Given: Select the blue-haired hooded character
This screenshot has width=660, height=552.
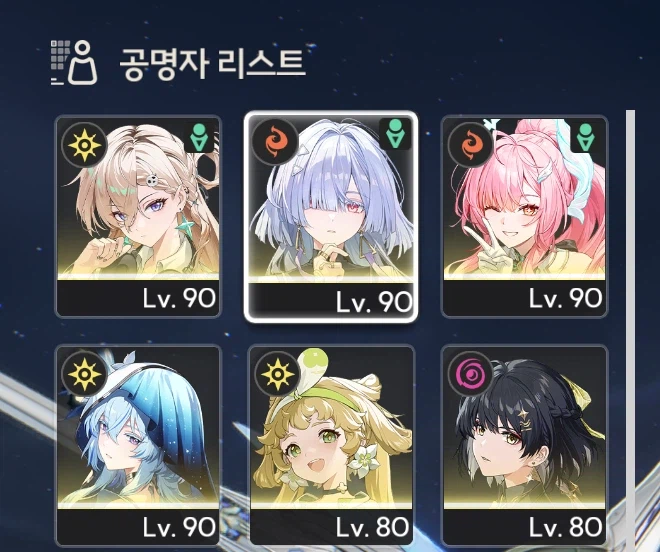Looking at the screenshot, I should click(138, 445).
